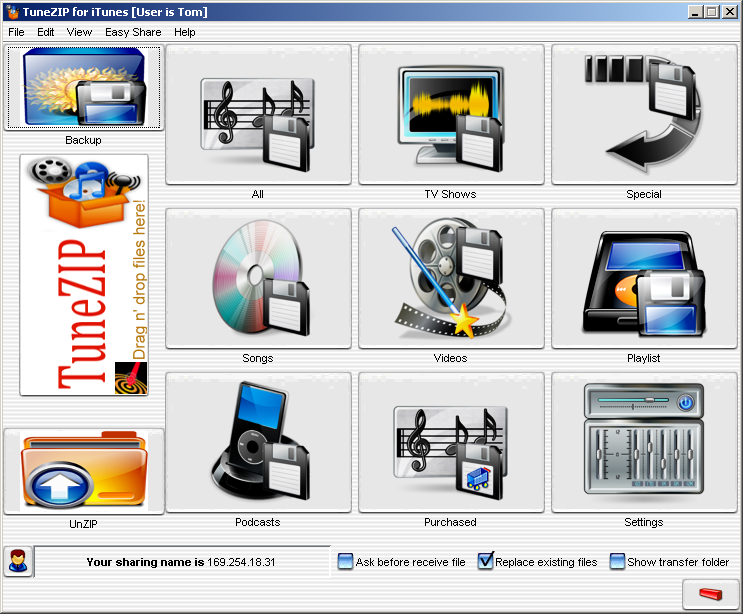Screen dimensions: 743x614
Task: Open the Backup function icon
Action: (x=84, y=88)
